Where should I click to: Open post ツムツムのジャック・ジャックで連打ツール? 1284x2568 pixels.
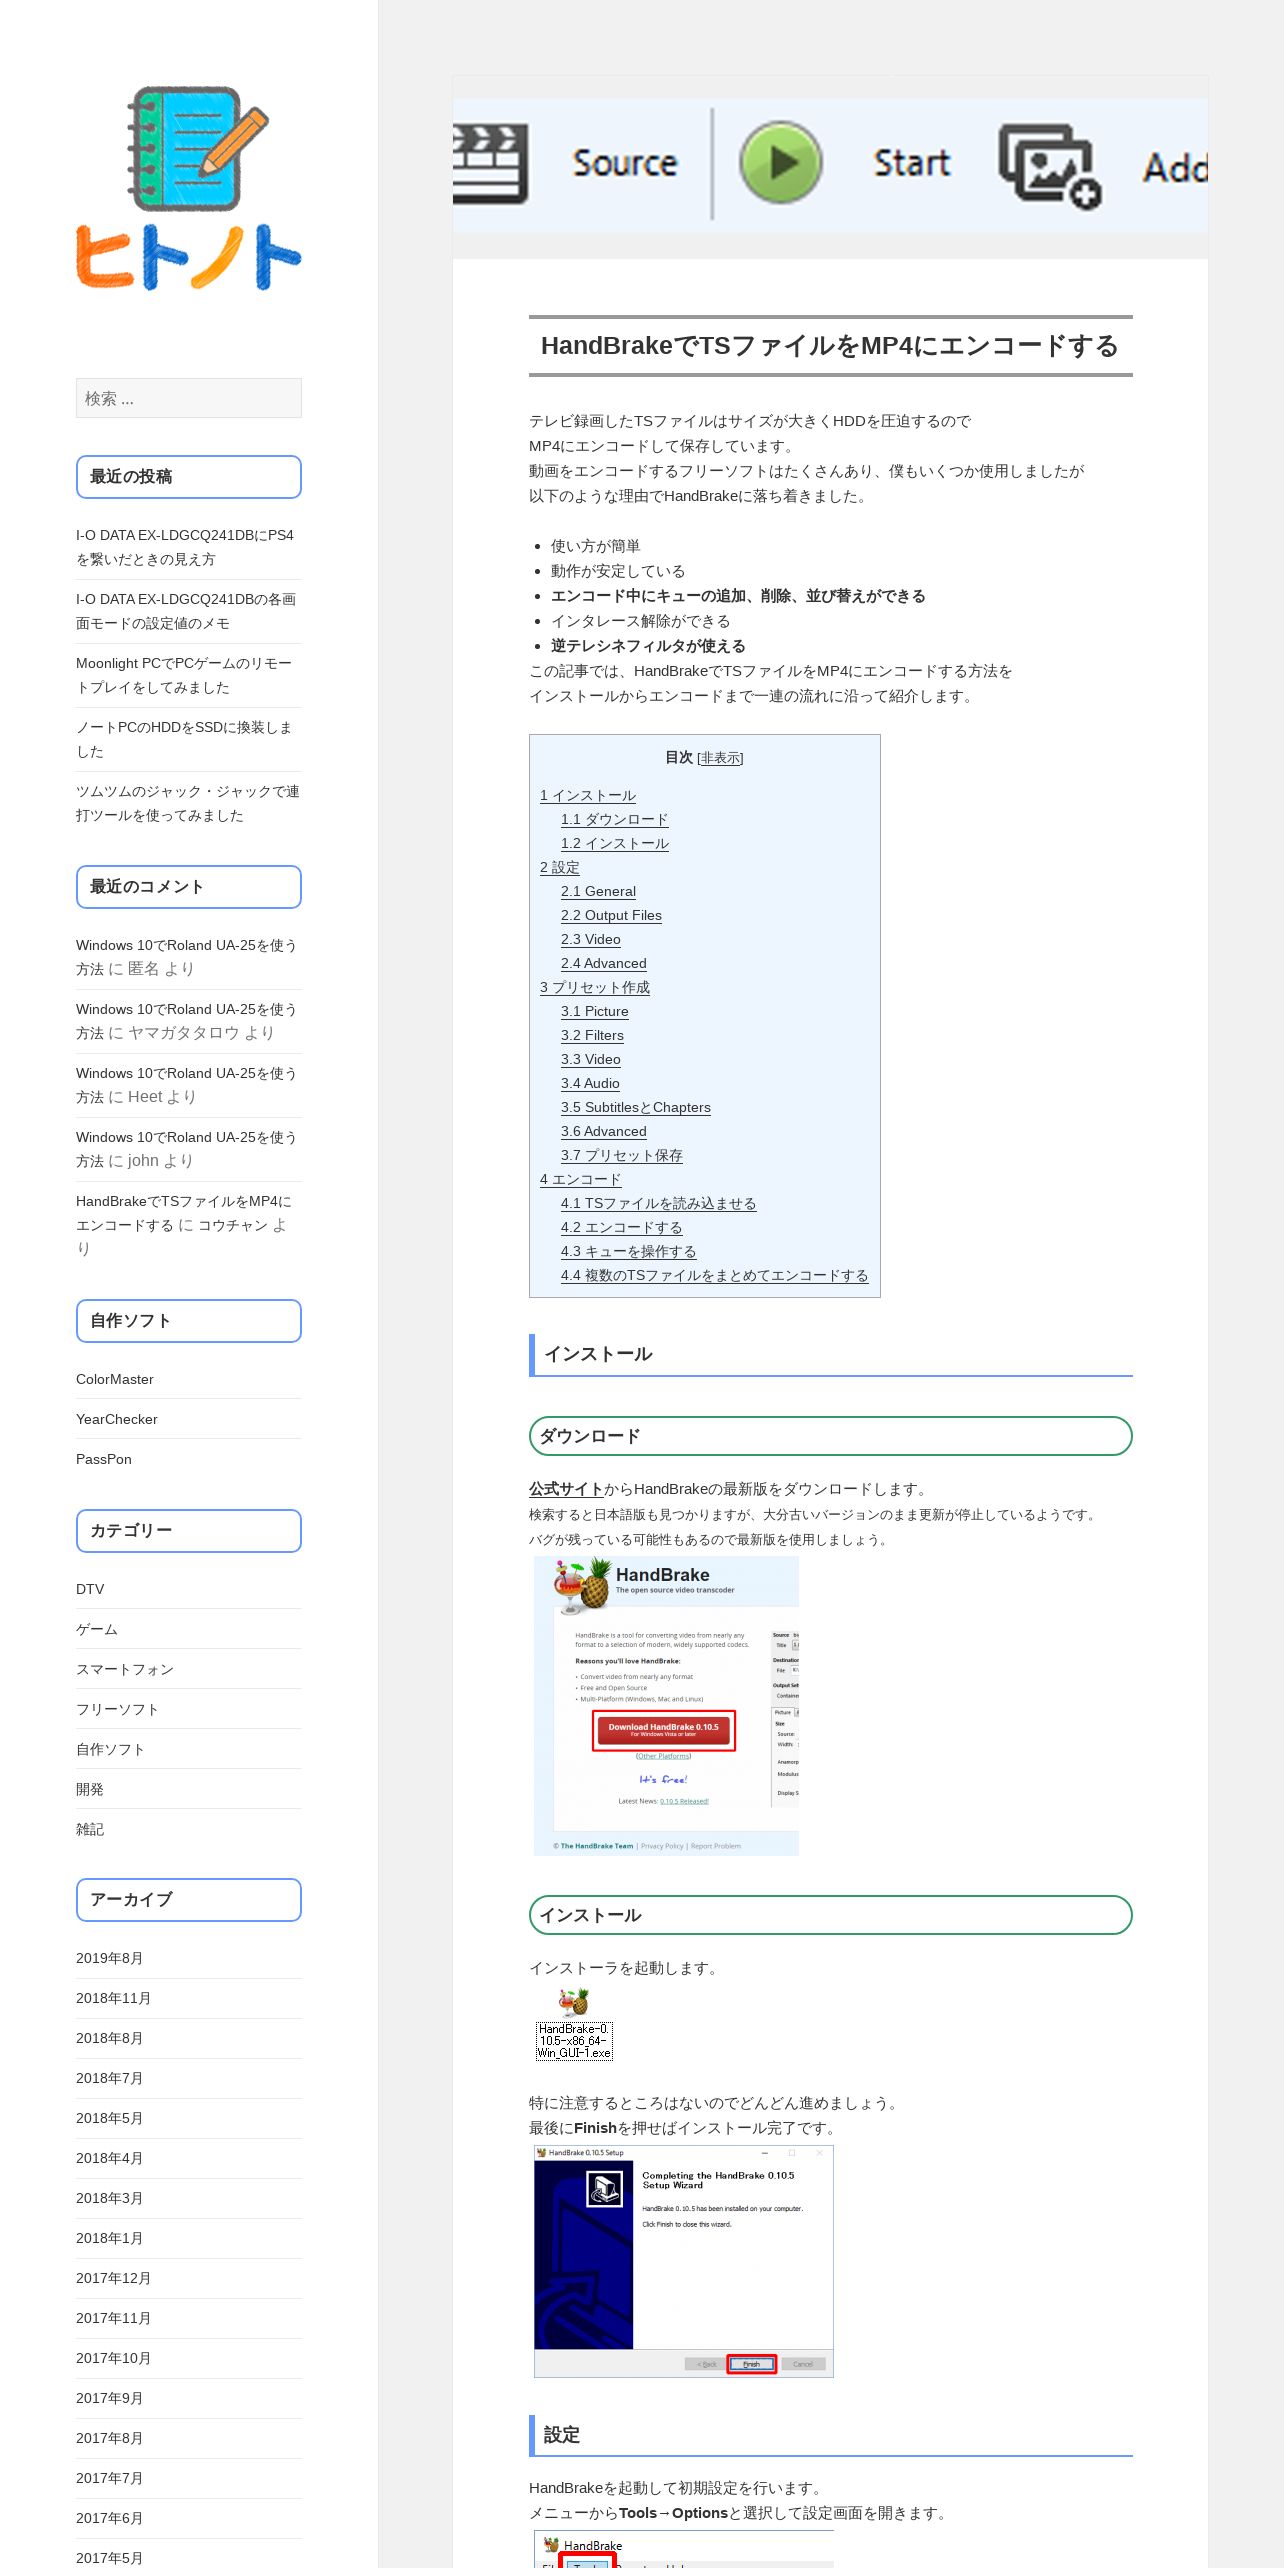[188, 803]
